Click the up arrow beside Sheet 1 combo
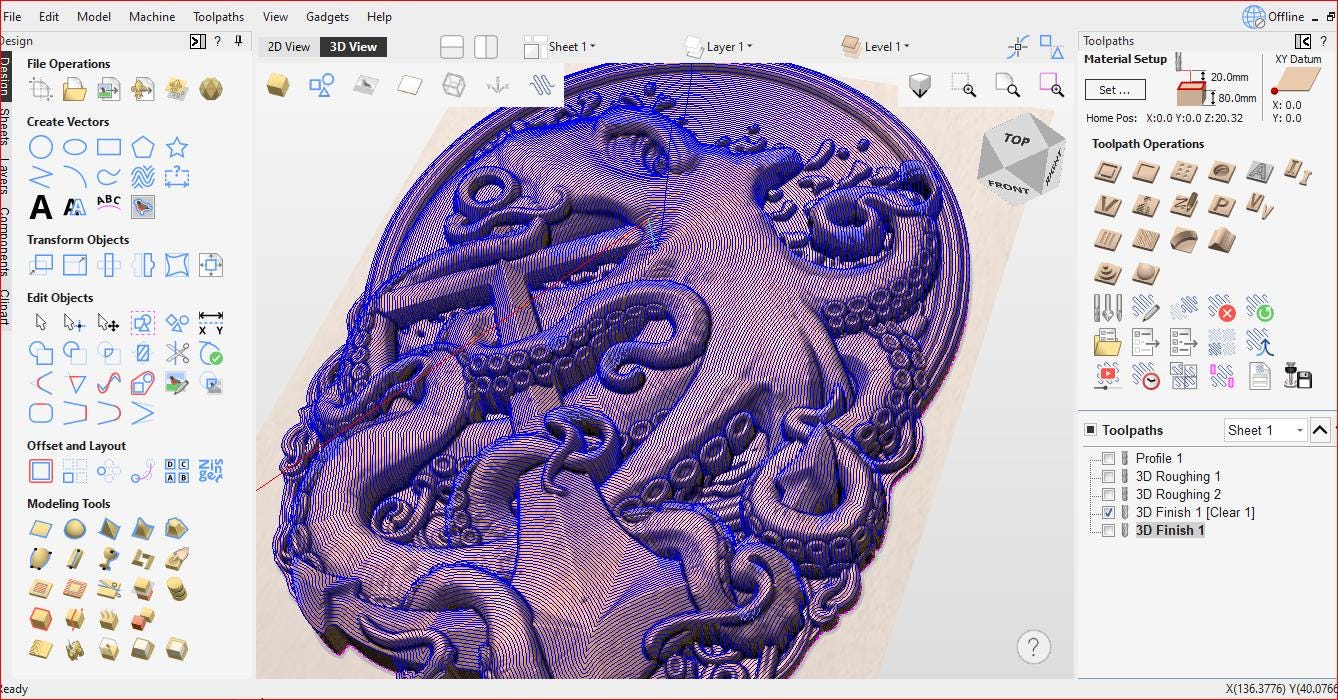Viewport: 1338px width, 700px height. pyautogui.click(x=1320, y=430)
